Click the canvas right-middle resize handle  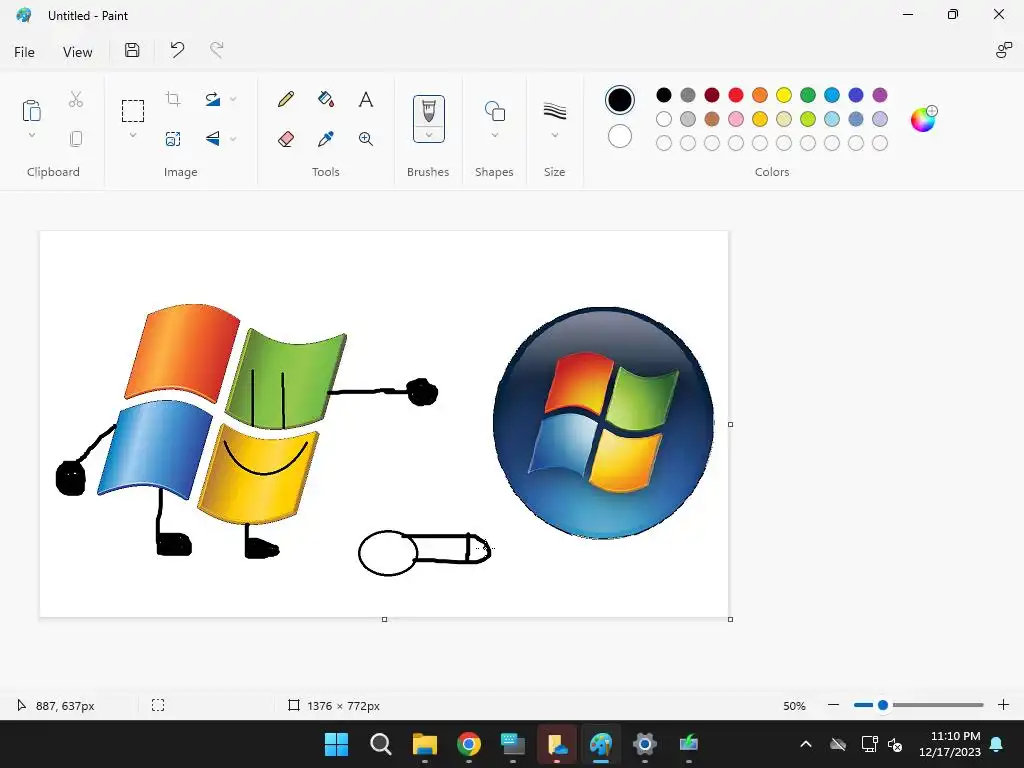730,424
